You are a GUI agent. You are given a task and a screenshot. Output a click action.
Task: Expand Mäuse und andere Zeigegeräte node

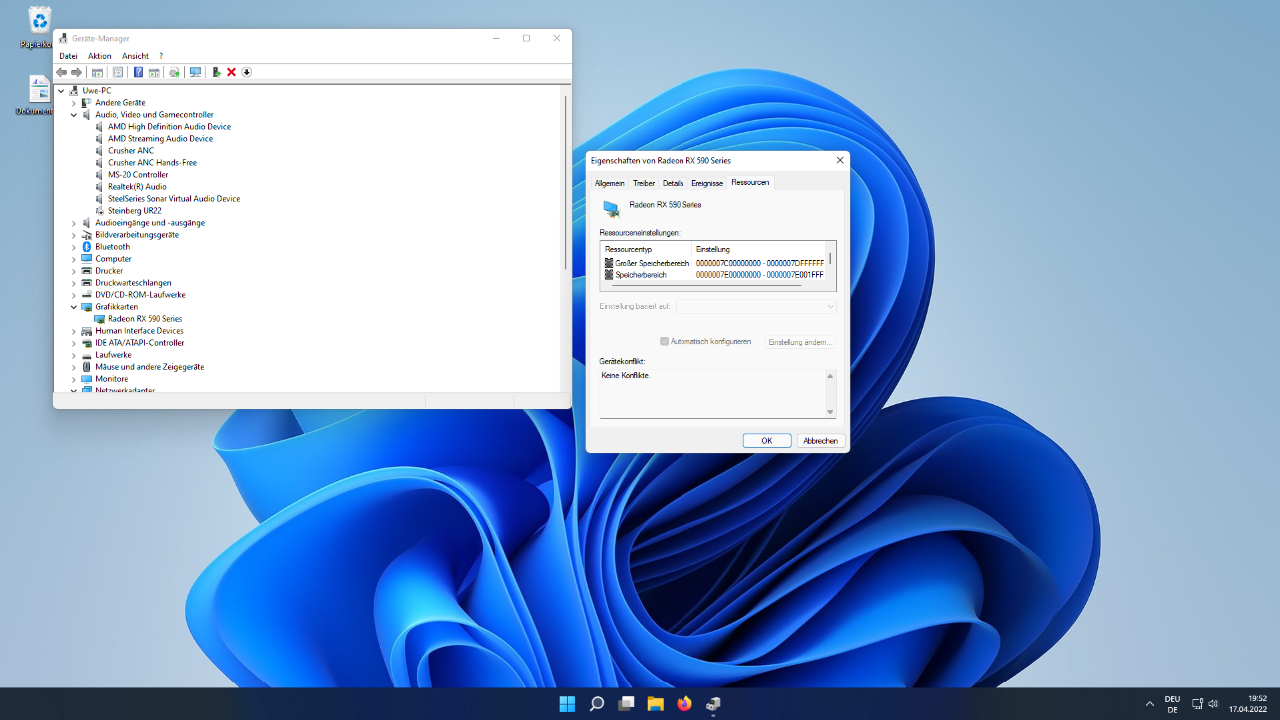[74, 367]
